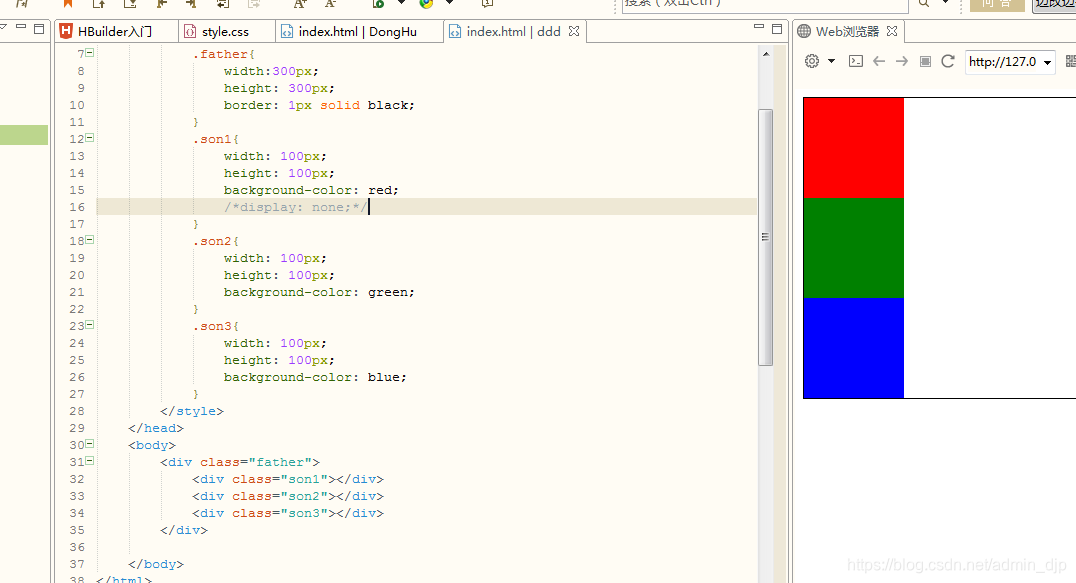This screenshot has width=1076, height=583.
Task: Open the left panel view menu triangle
Action: (x=3, y=28)
